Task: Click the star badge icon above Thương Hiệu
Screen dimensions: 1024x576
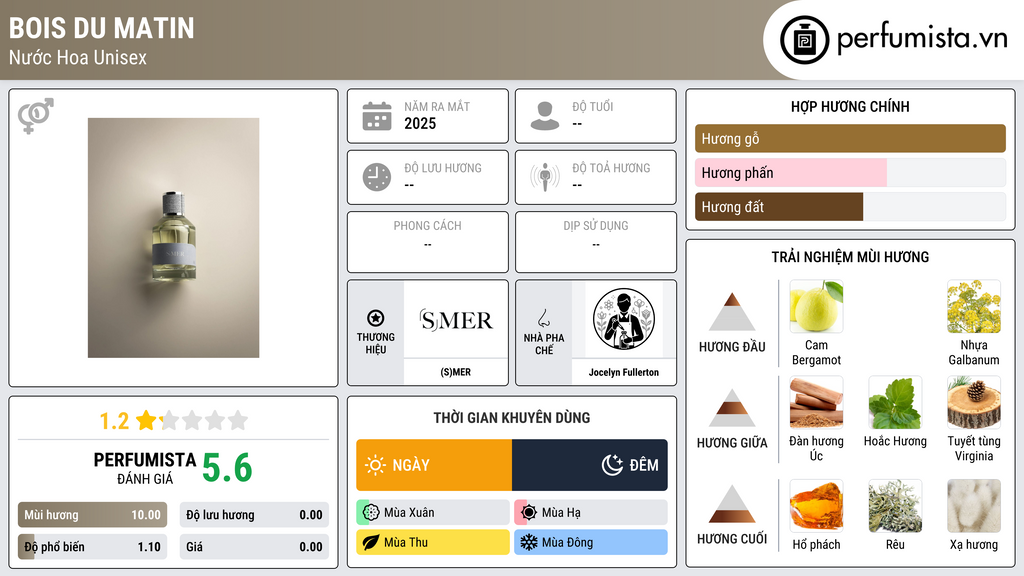Action: coord(376,318)
